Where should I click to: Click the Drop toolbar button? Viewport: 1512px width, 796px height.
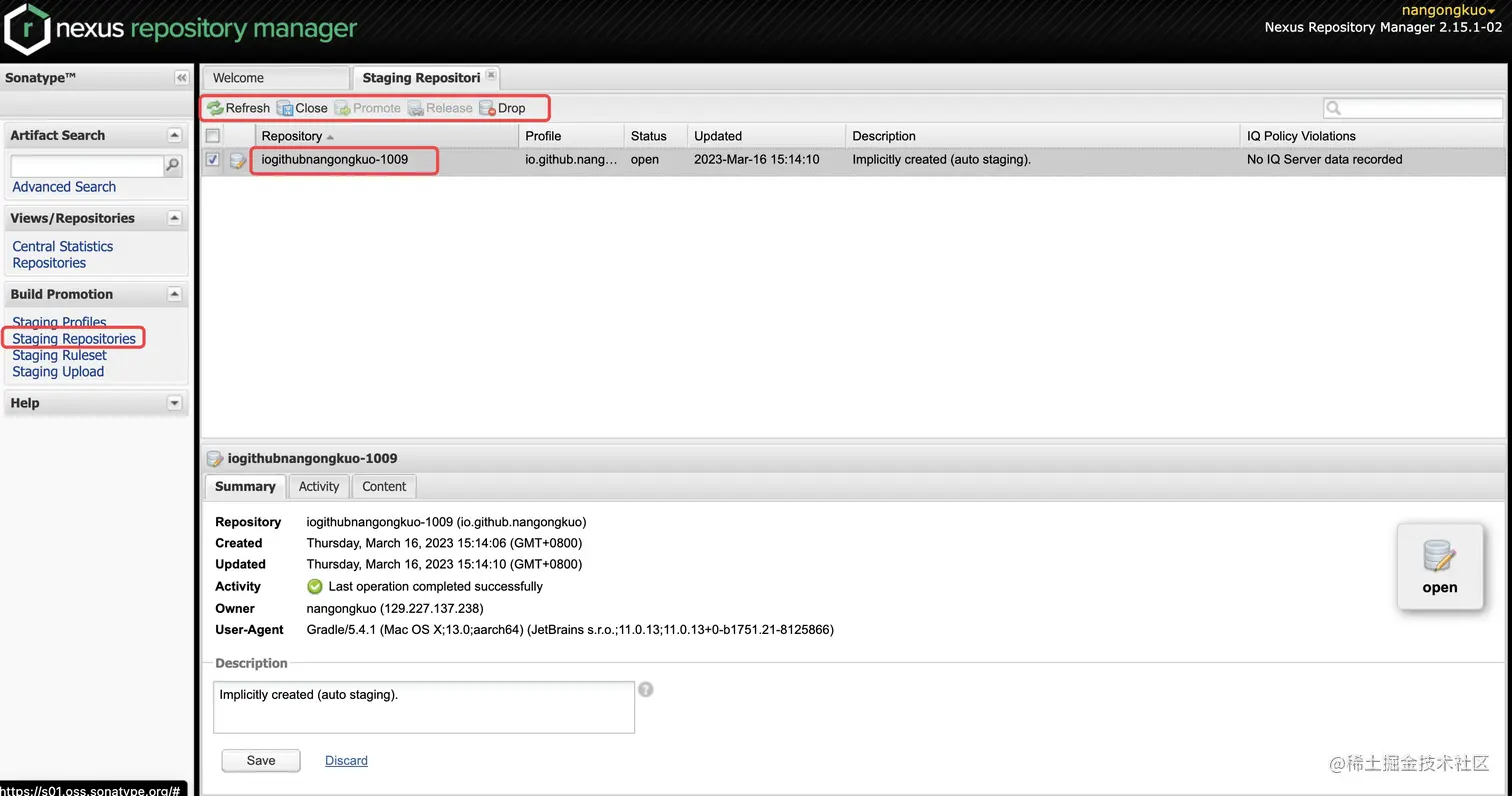click(x=502, y=108)
